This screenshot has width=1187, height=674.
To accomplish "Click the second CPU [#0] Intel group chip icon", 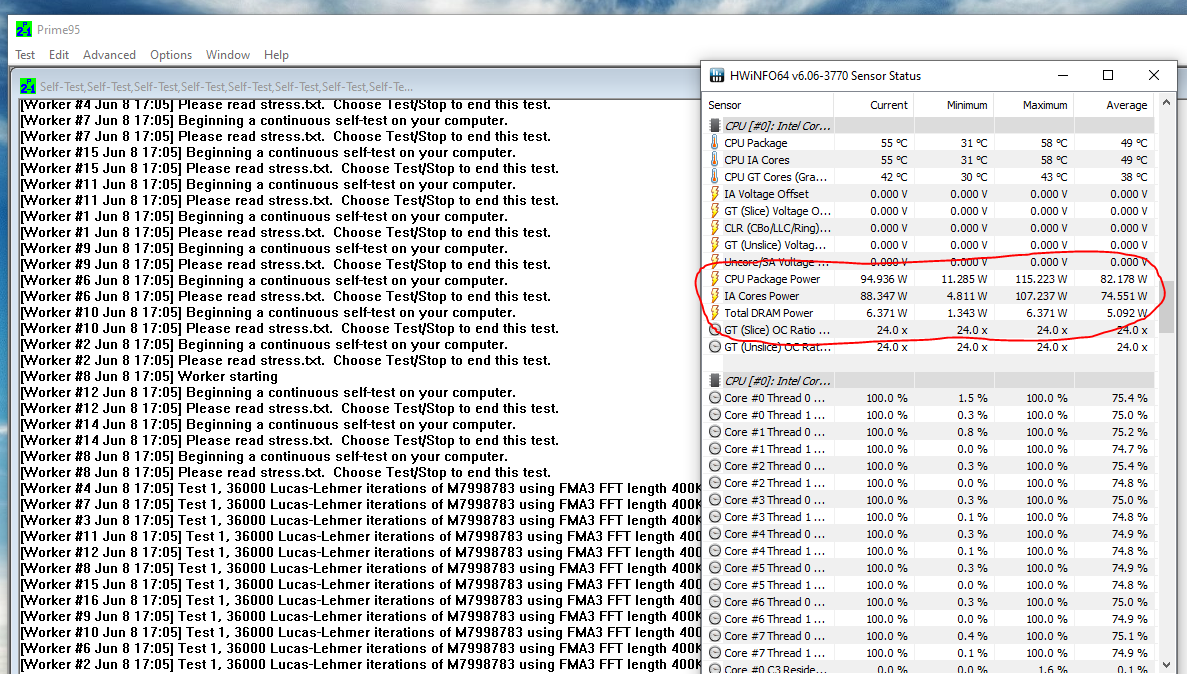I will pyautogui.click(x=714, y=381).
